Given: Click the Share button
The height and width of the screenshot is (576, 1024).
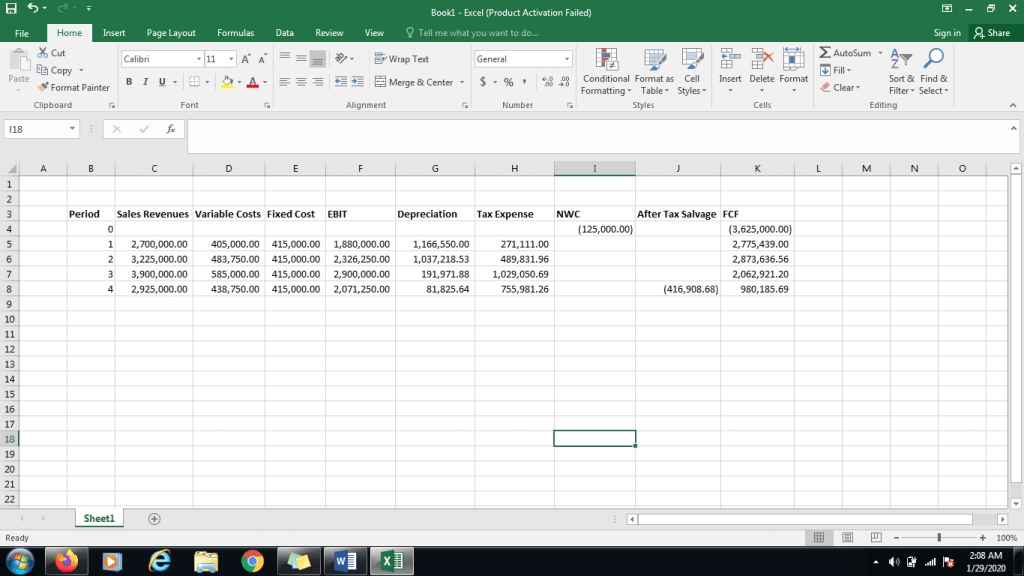Looking at the screenshot, I should click(x=991, y=33).
